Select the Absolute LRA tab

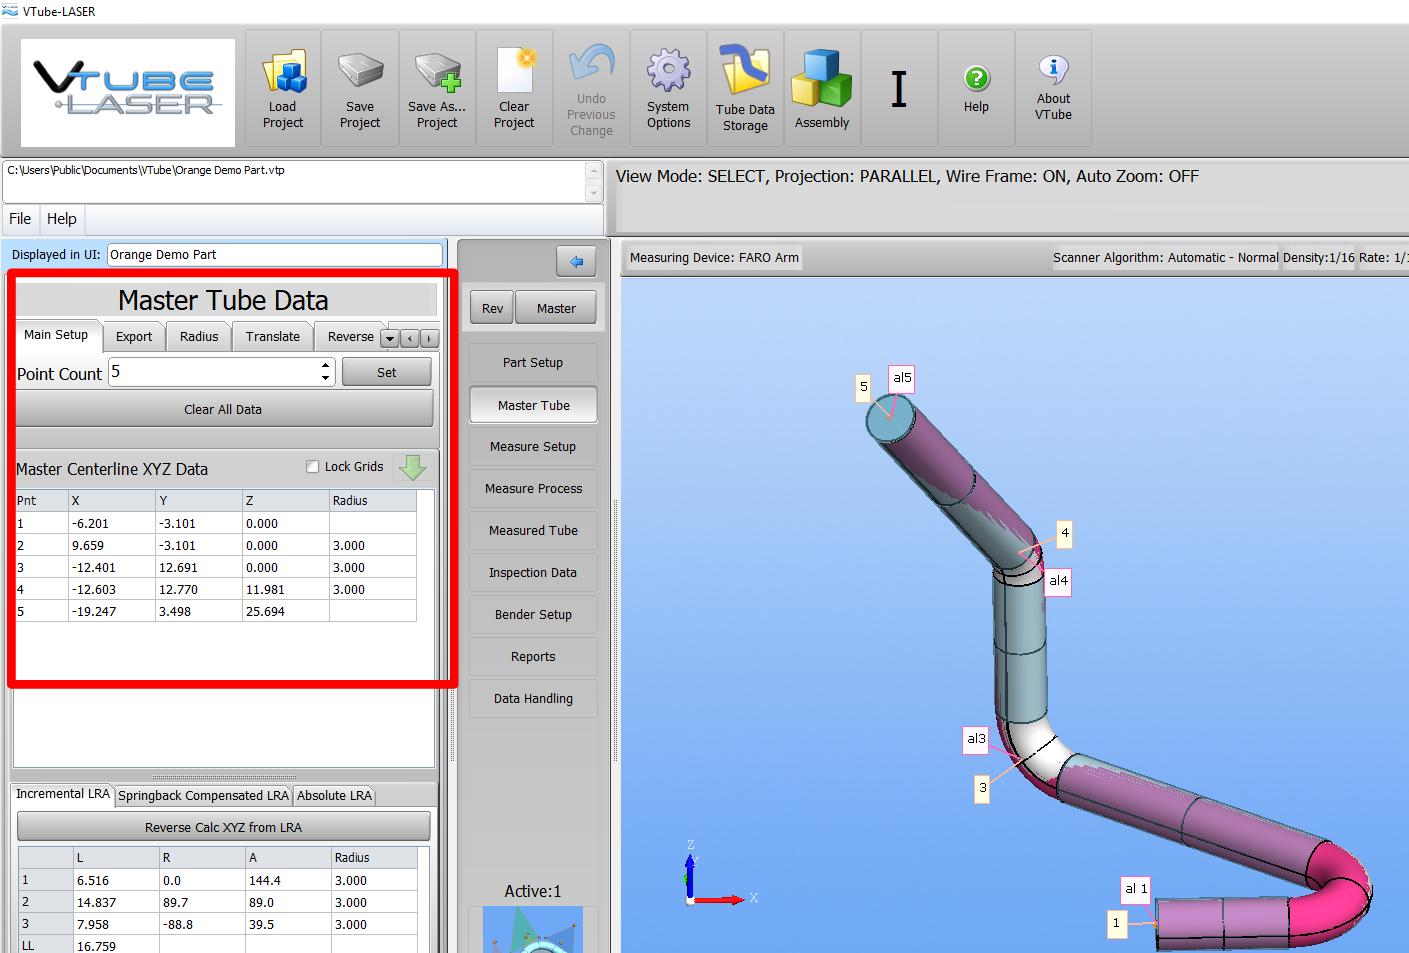tap(334, 796)
